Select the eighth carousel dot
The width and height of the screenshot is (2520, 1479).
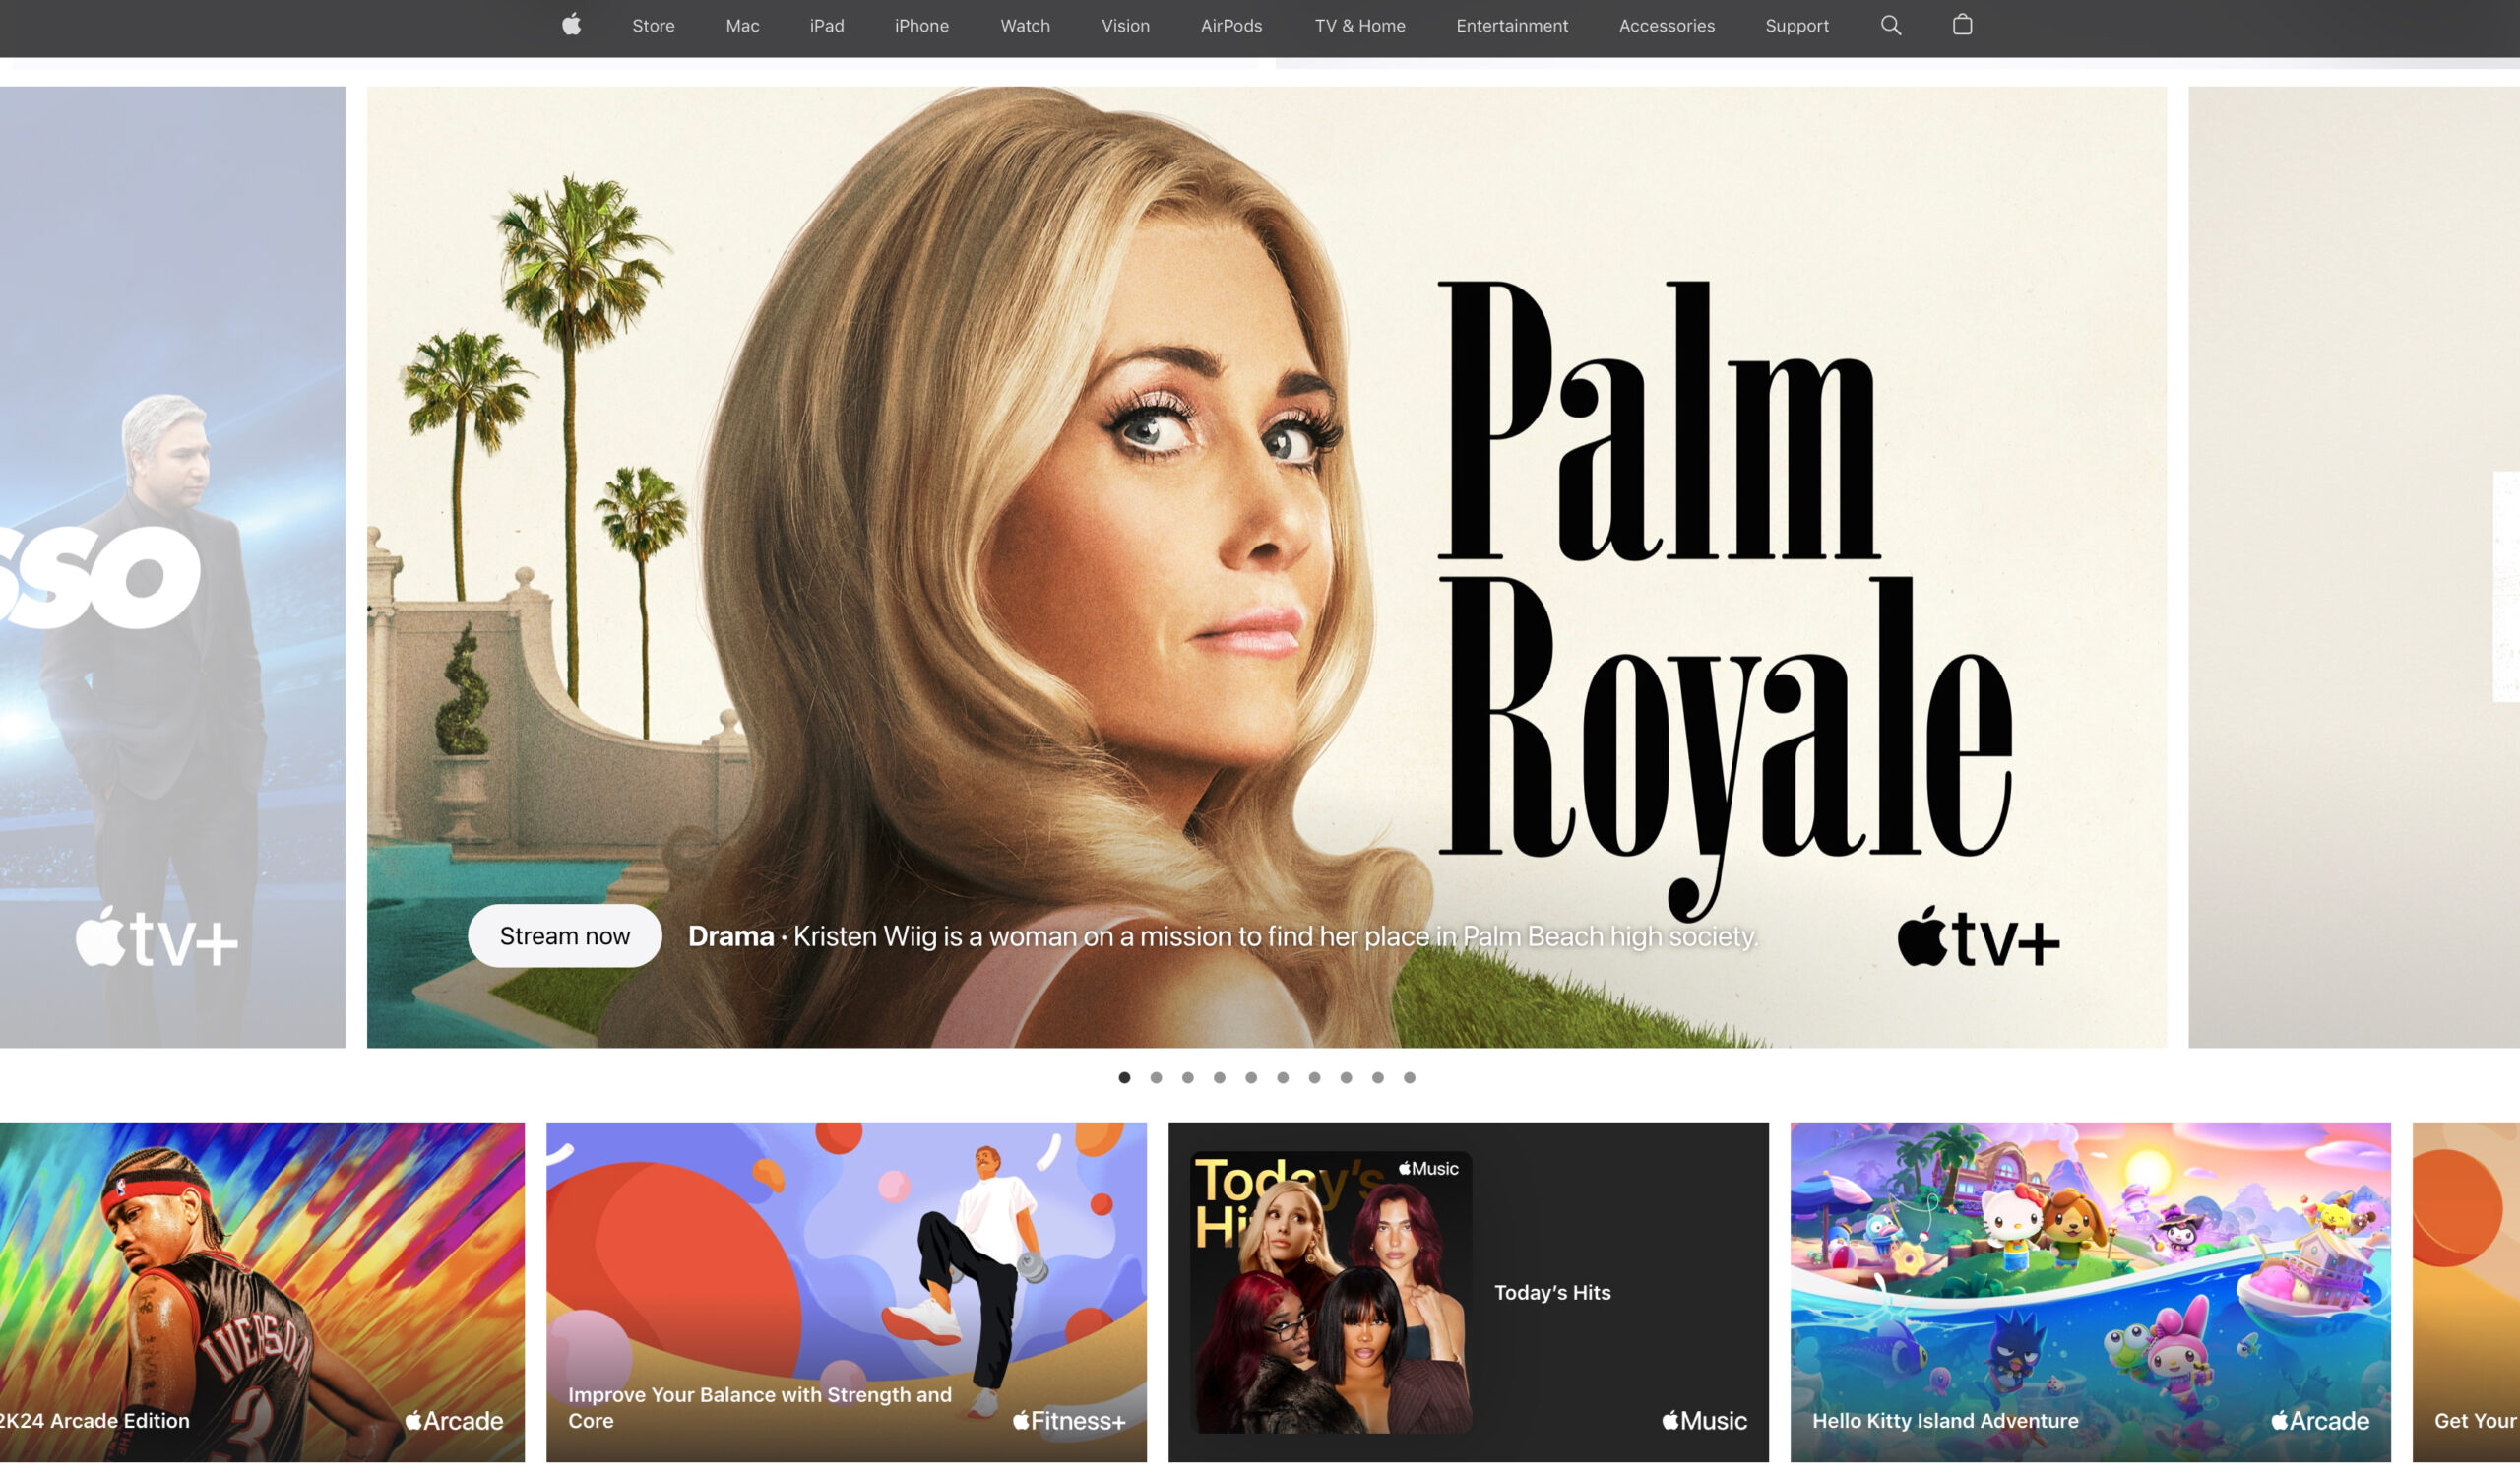pos(1346,1077)
